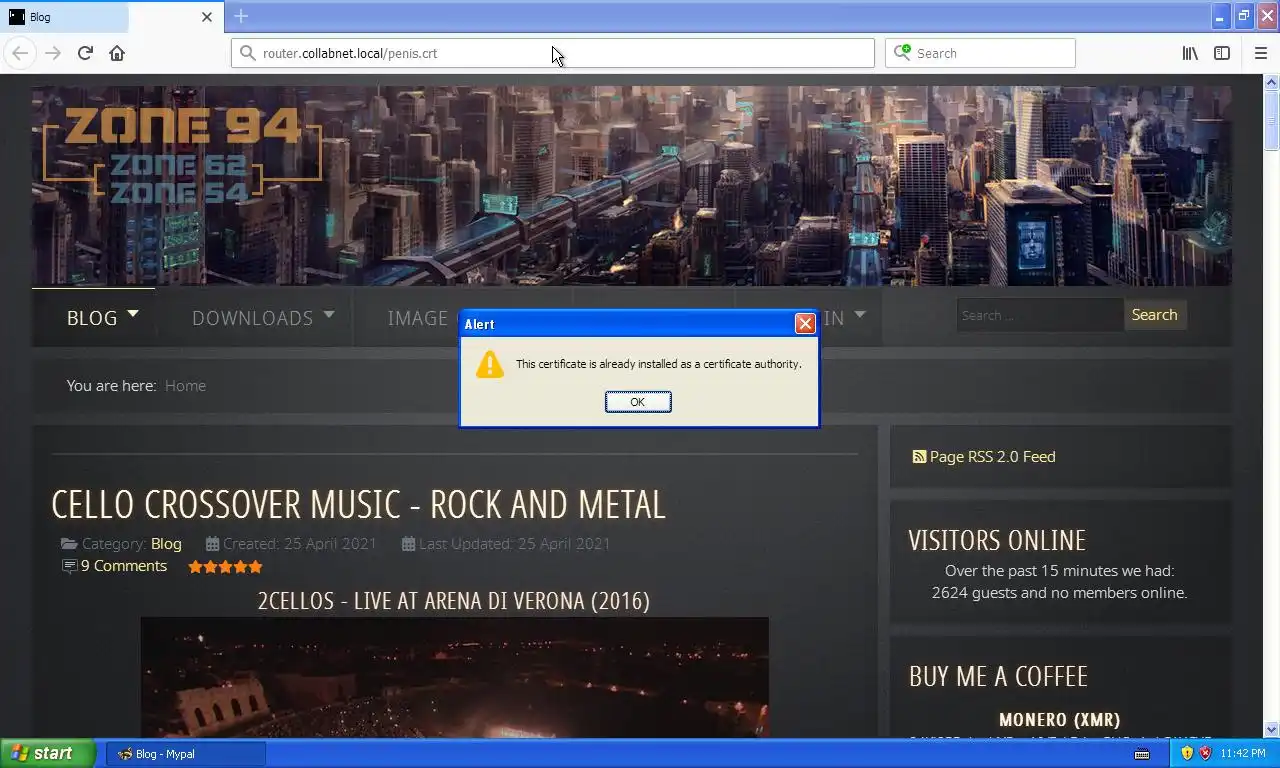Screen dimensions: 1280x768
Task: Open the DOWNLOADS menu
Action: [252, 318]
